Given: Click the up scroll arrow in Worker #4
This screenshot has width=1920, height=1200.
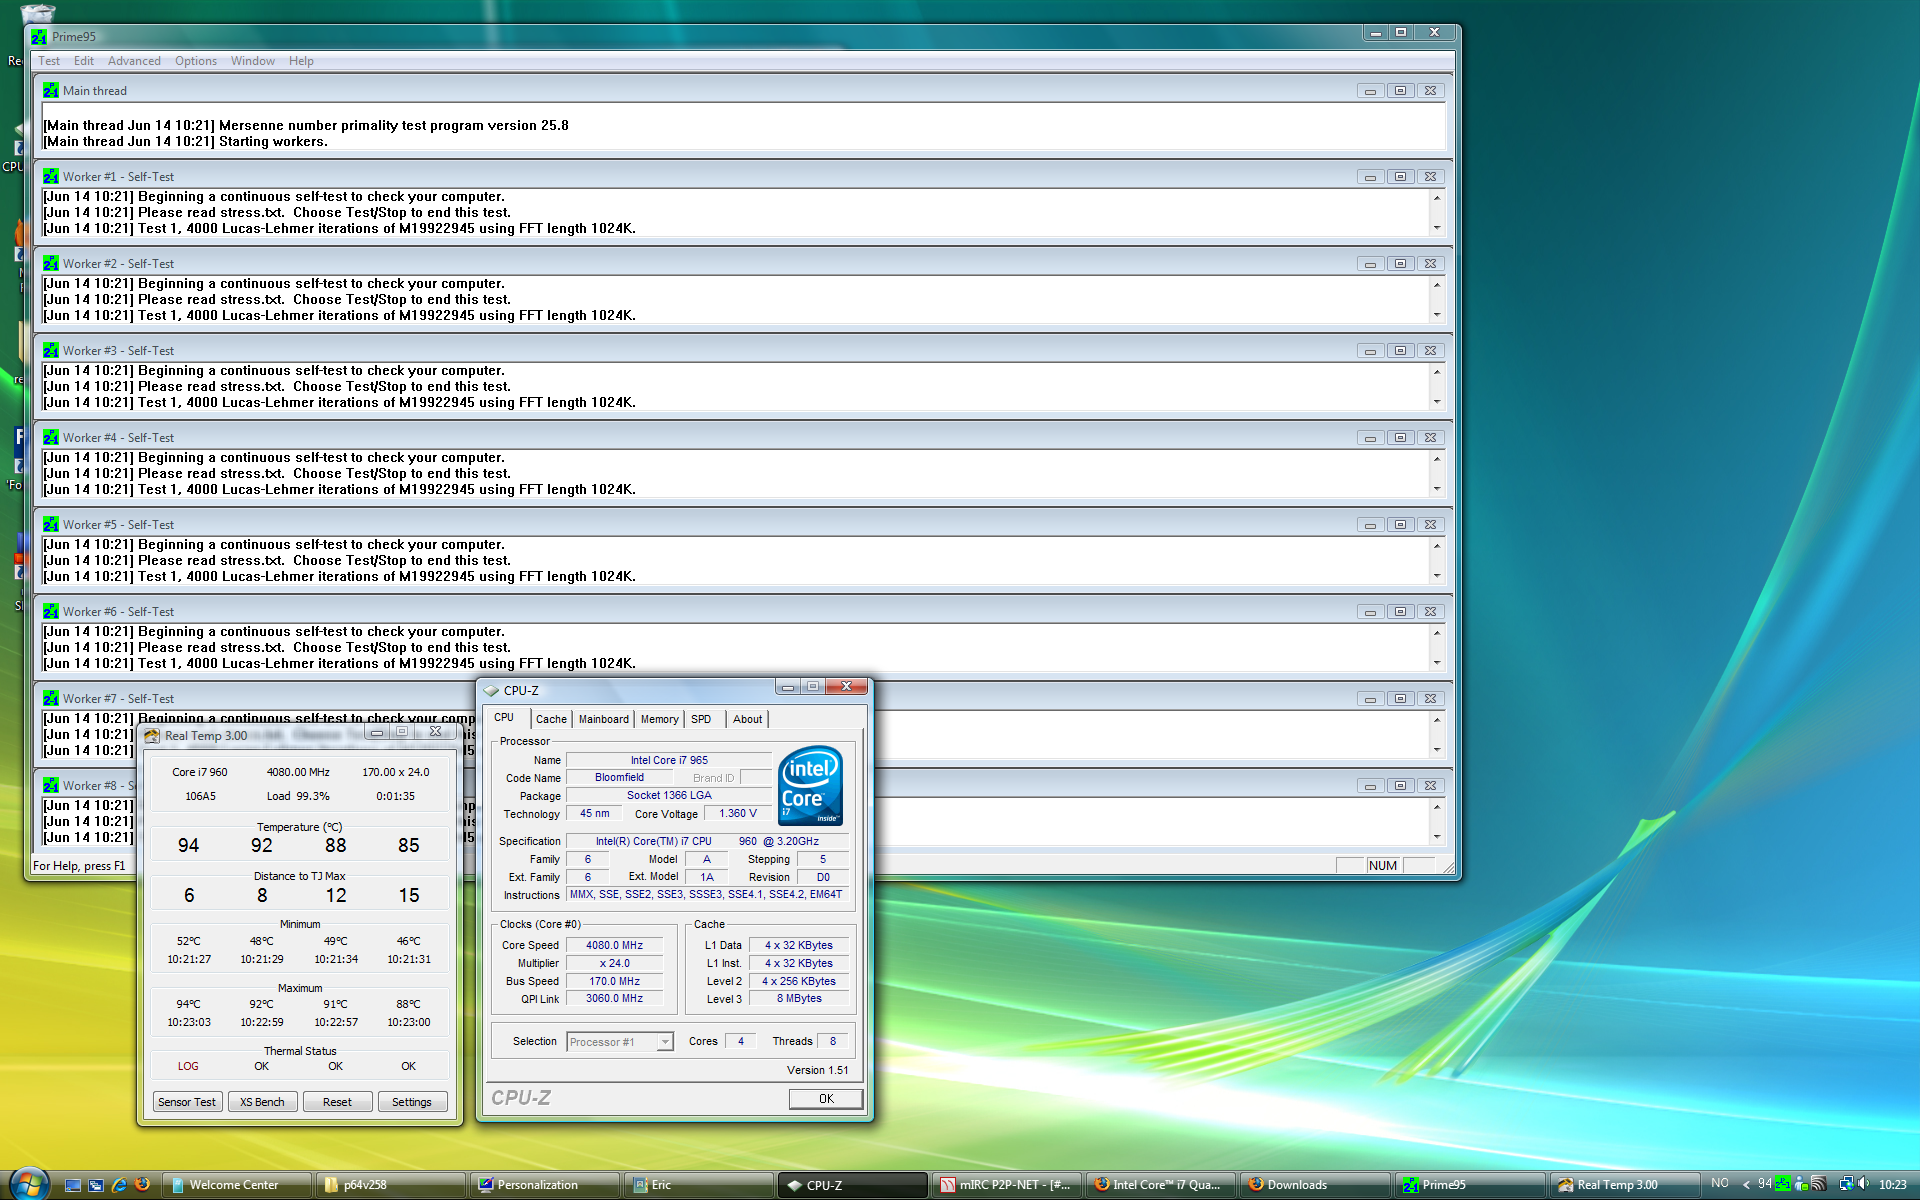Looking at the screenshot, I should tap(1437, 459).
